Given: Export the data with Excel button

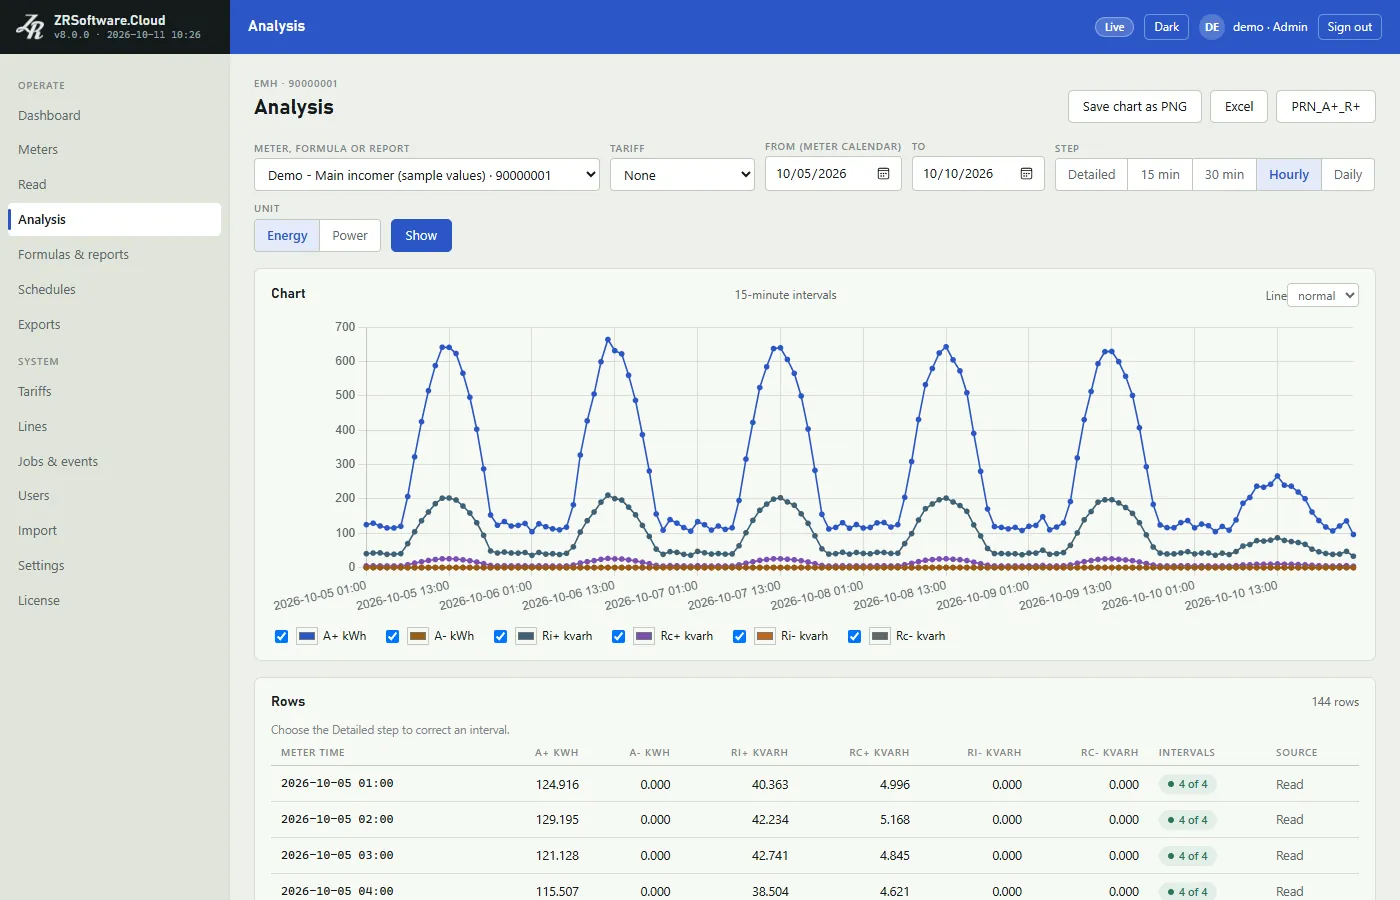Looking at the screenshot, I should [x=1239, y=106].
